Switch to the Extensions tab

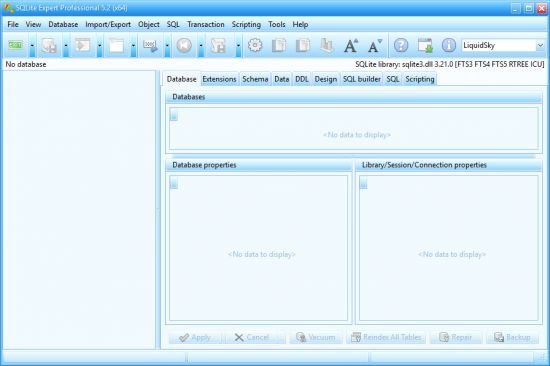pyautogui.click(x=219, y=79)
